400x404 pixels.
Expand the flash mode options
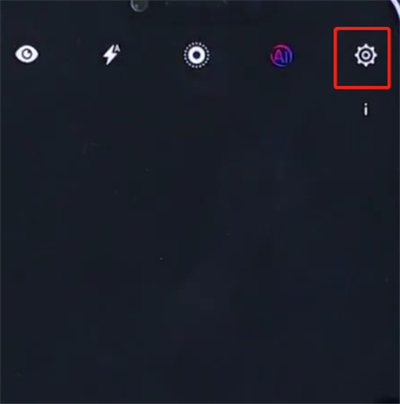coord(111,55)
